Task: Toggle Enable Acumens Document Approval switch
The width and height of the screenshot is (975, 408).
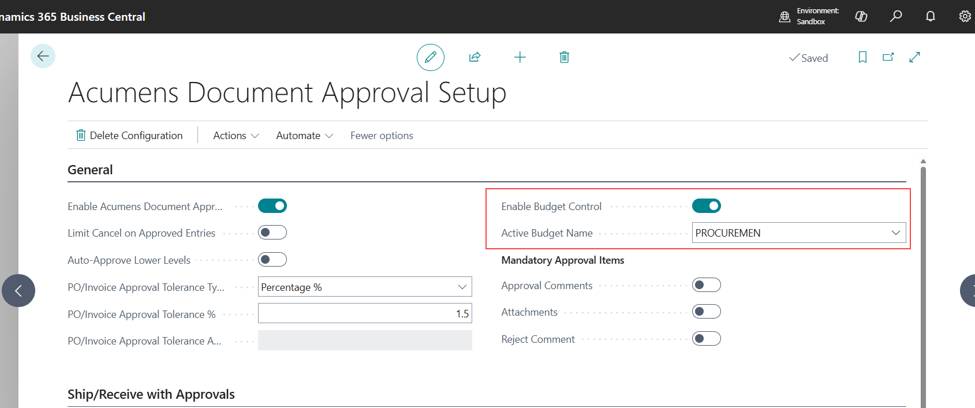Action: coord(272,206)
